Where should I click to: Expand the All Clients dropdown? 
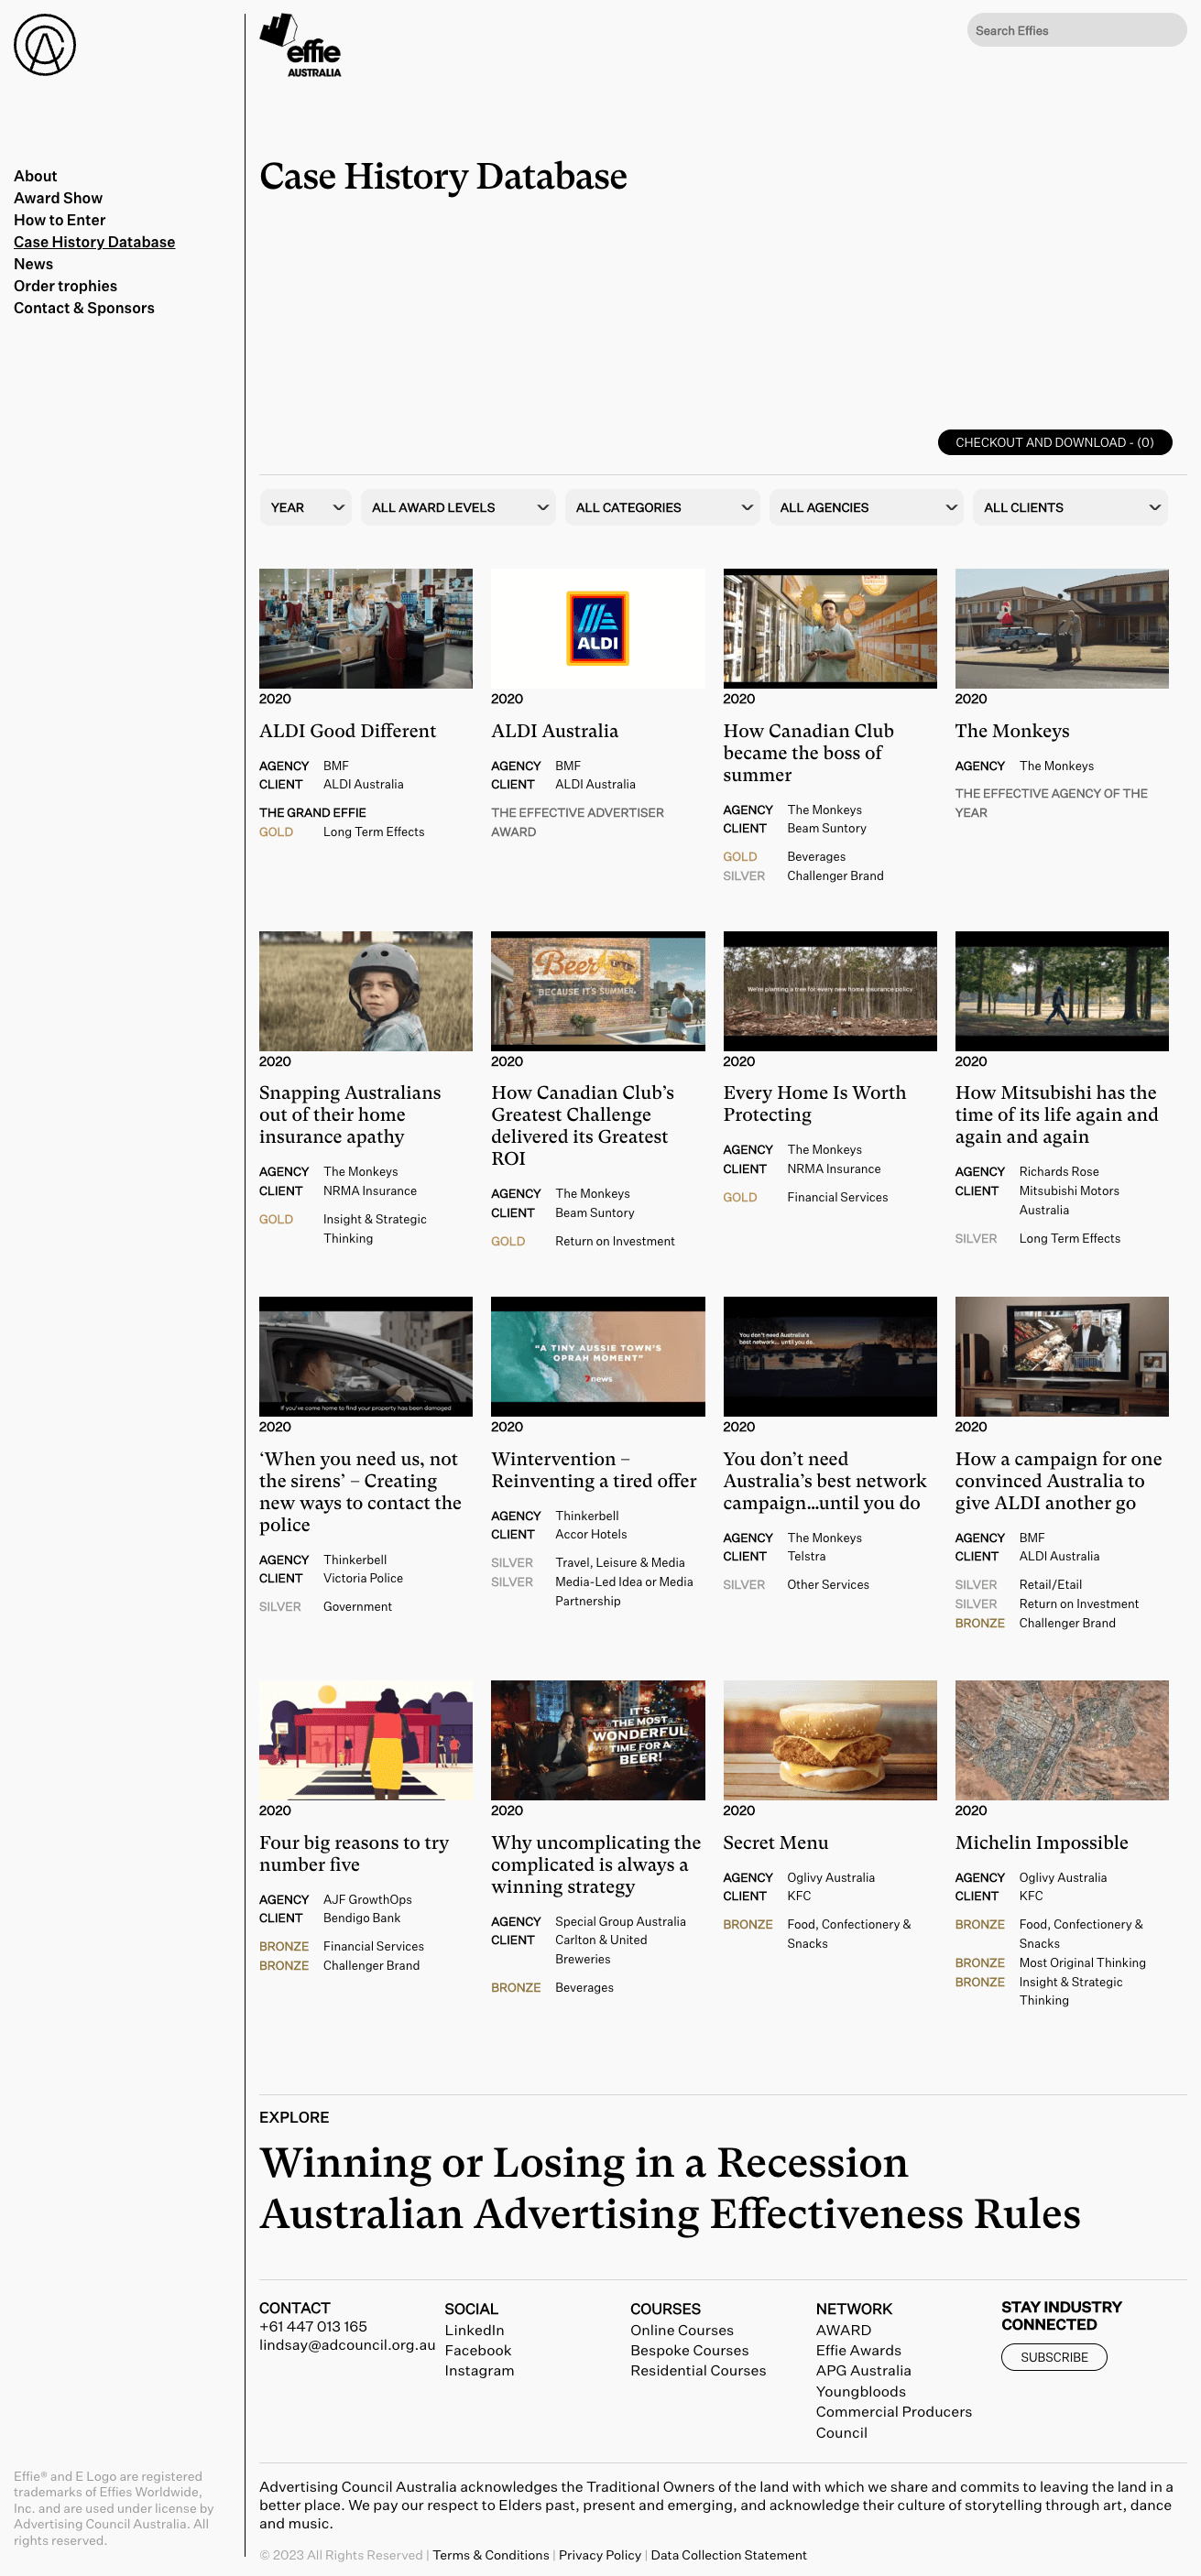pos(1069,507)
